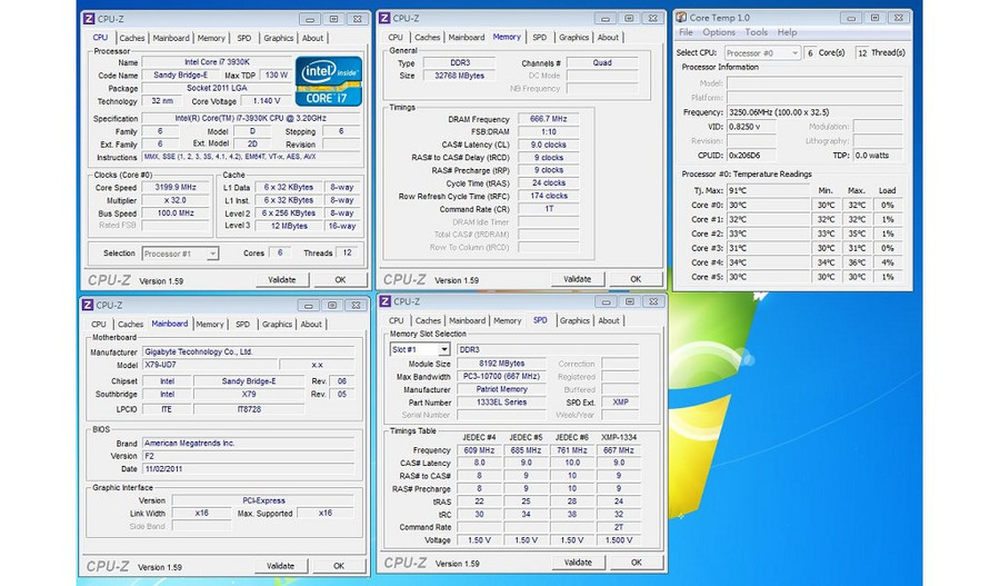Screen dimensions: 1000x586
Task: Click CPU-Z title icon in Memory timings window
Action: 383,17
